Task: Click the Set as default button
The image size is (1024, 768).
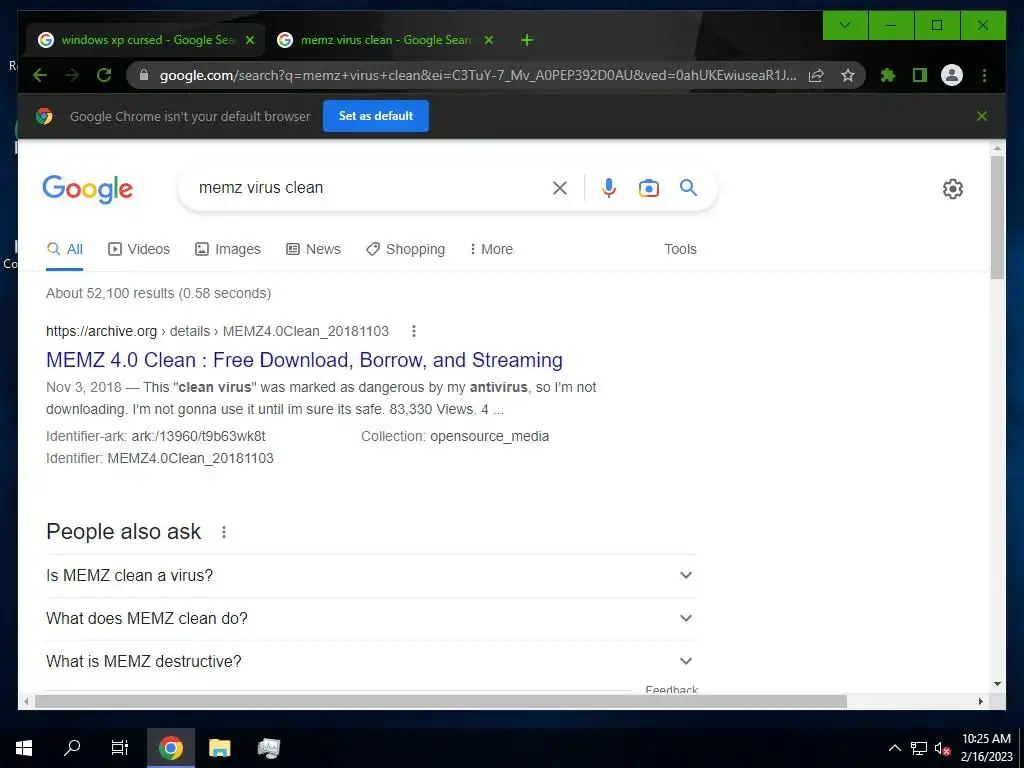Action: tap(376, 116)
